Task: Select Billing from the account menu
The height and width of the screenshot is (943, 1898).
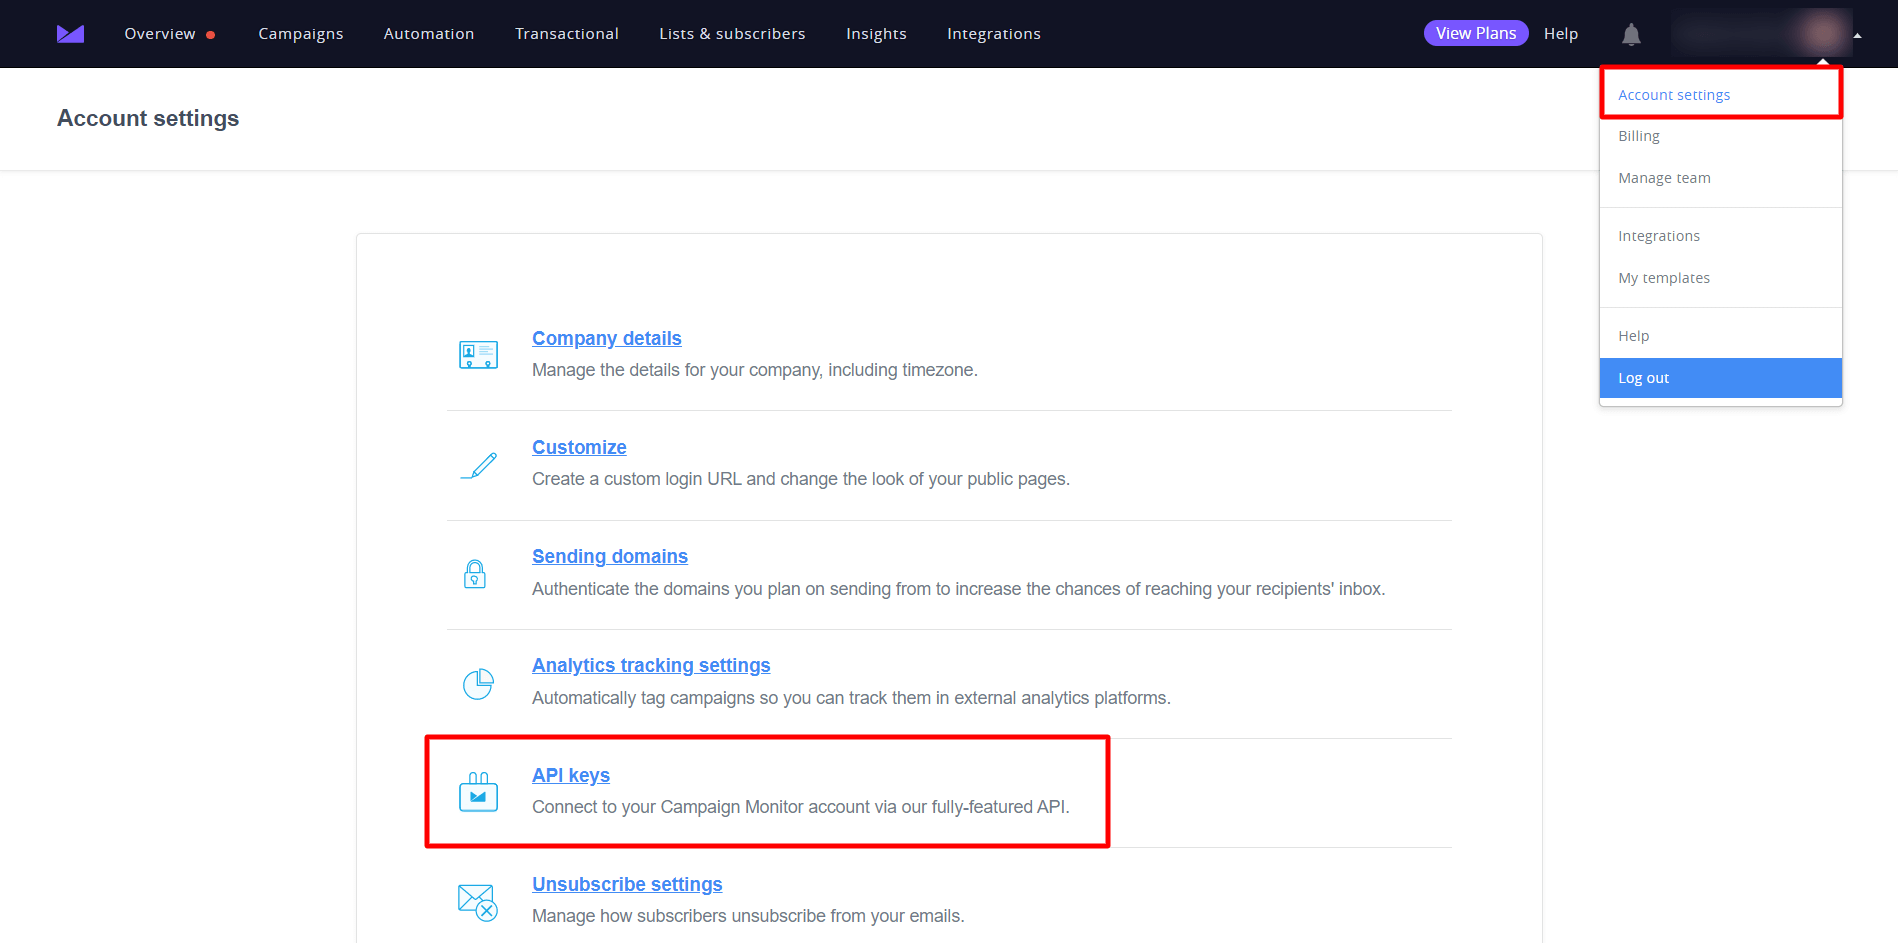Action: tap(1639, 135)
